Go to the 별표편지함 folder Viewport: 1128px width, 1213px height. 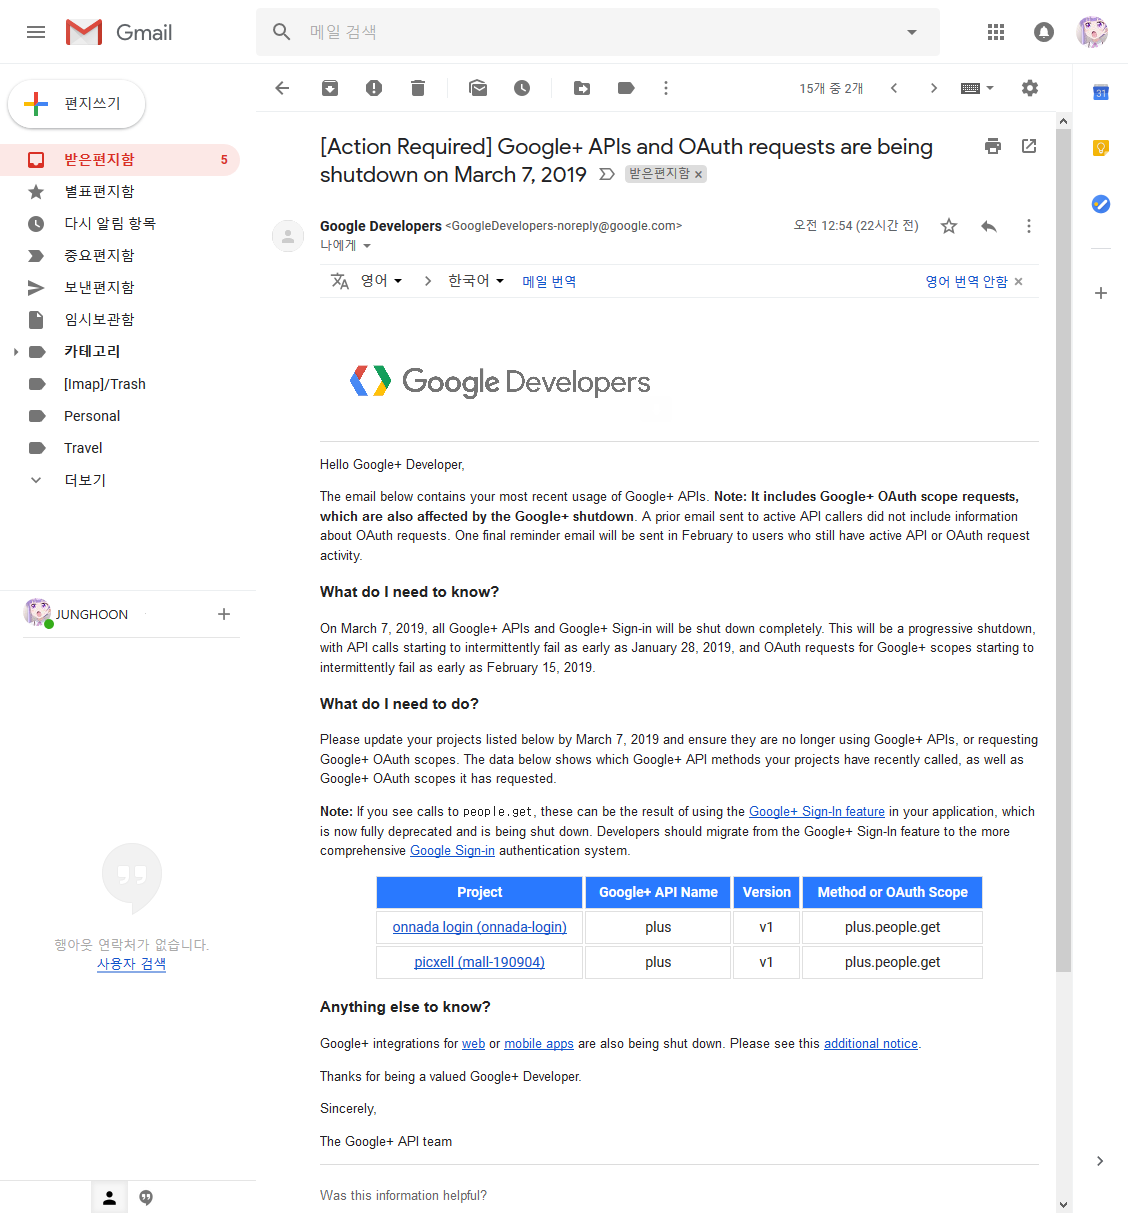click(x=99, y=191)
